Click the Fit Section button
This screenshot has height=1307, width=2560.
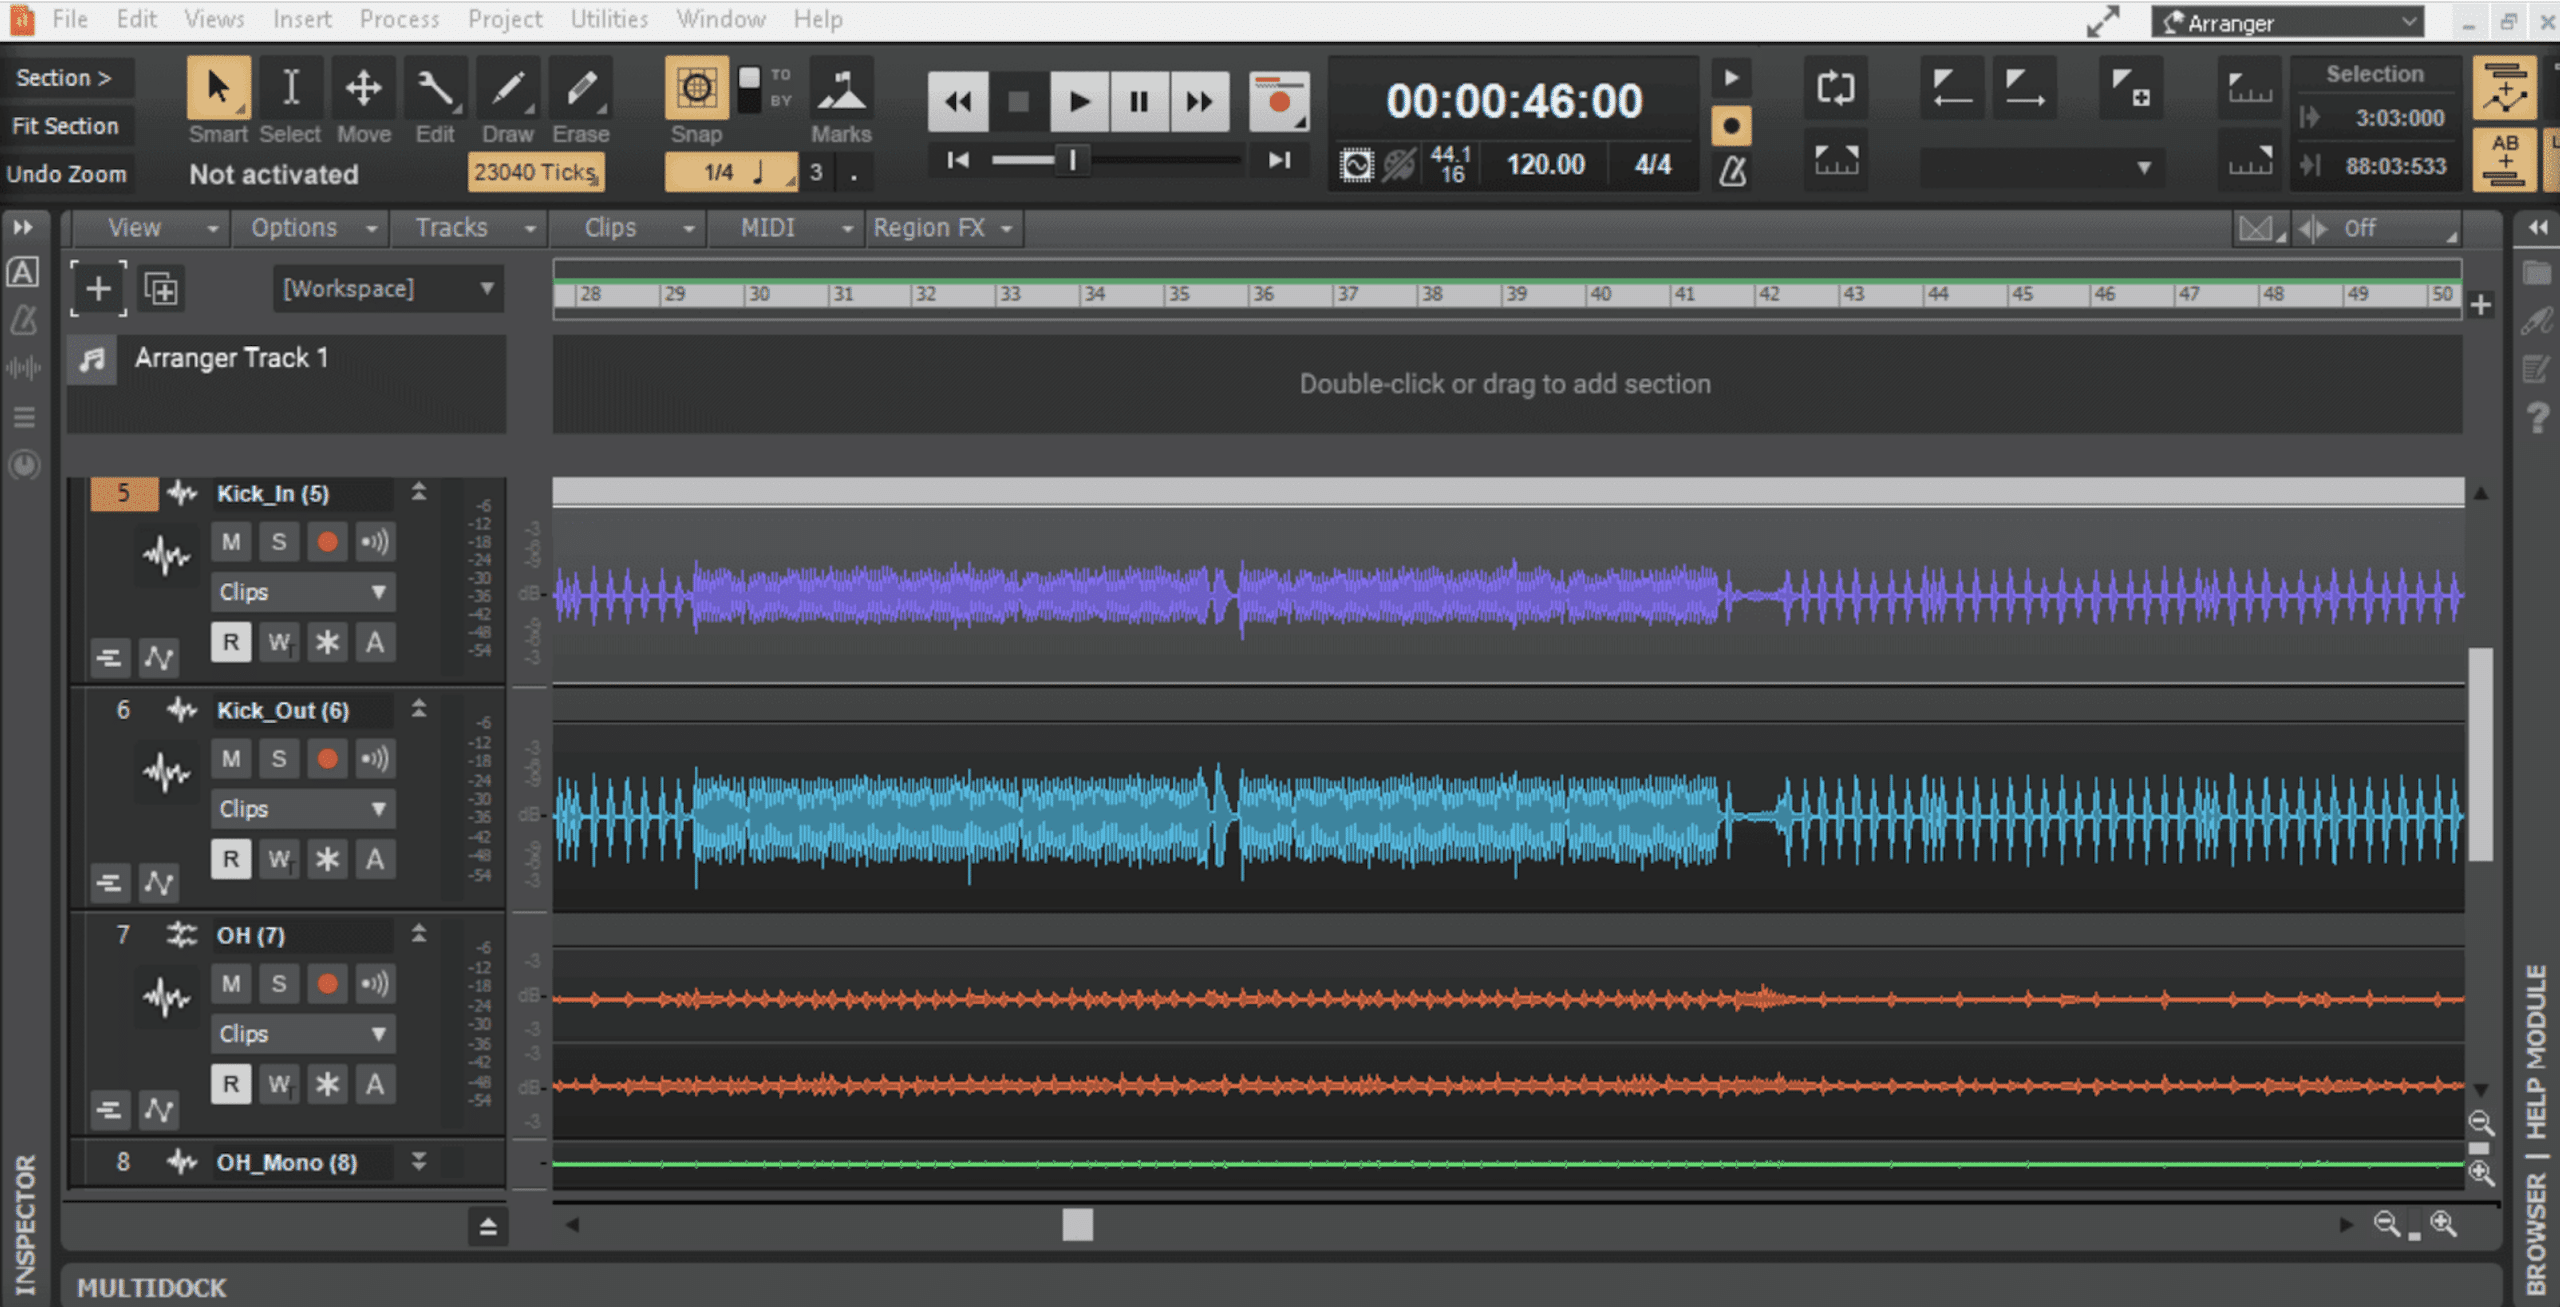point(67,125)
